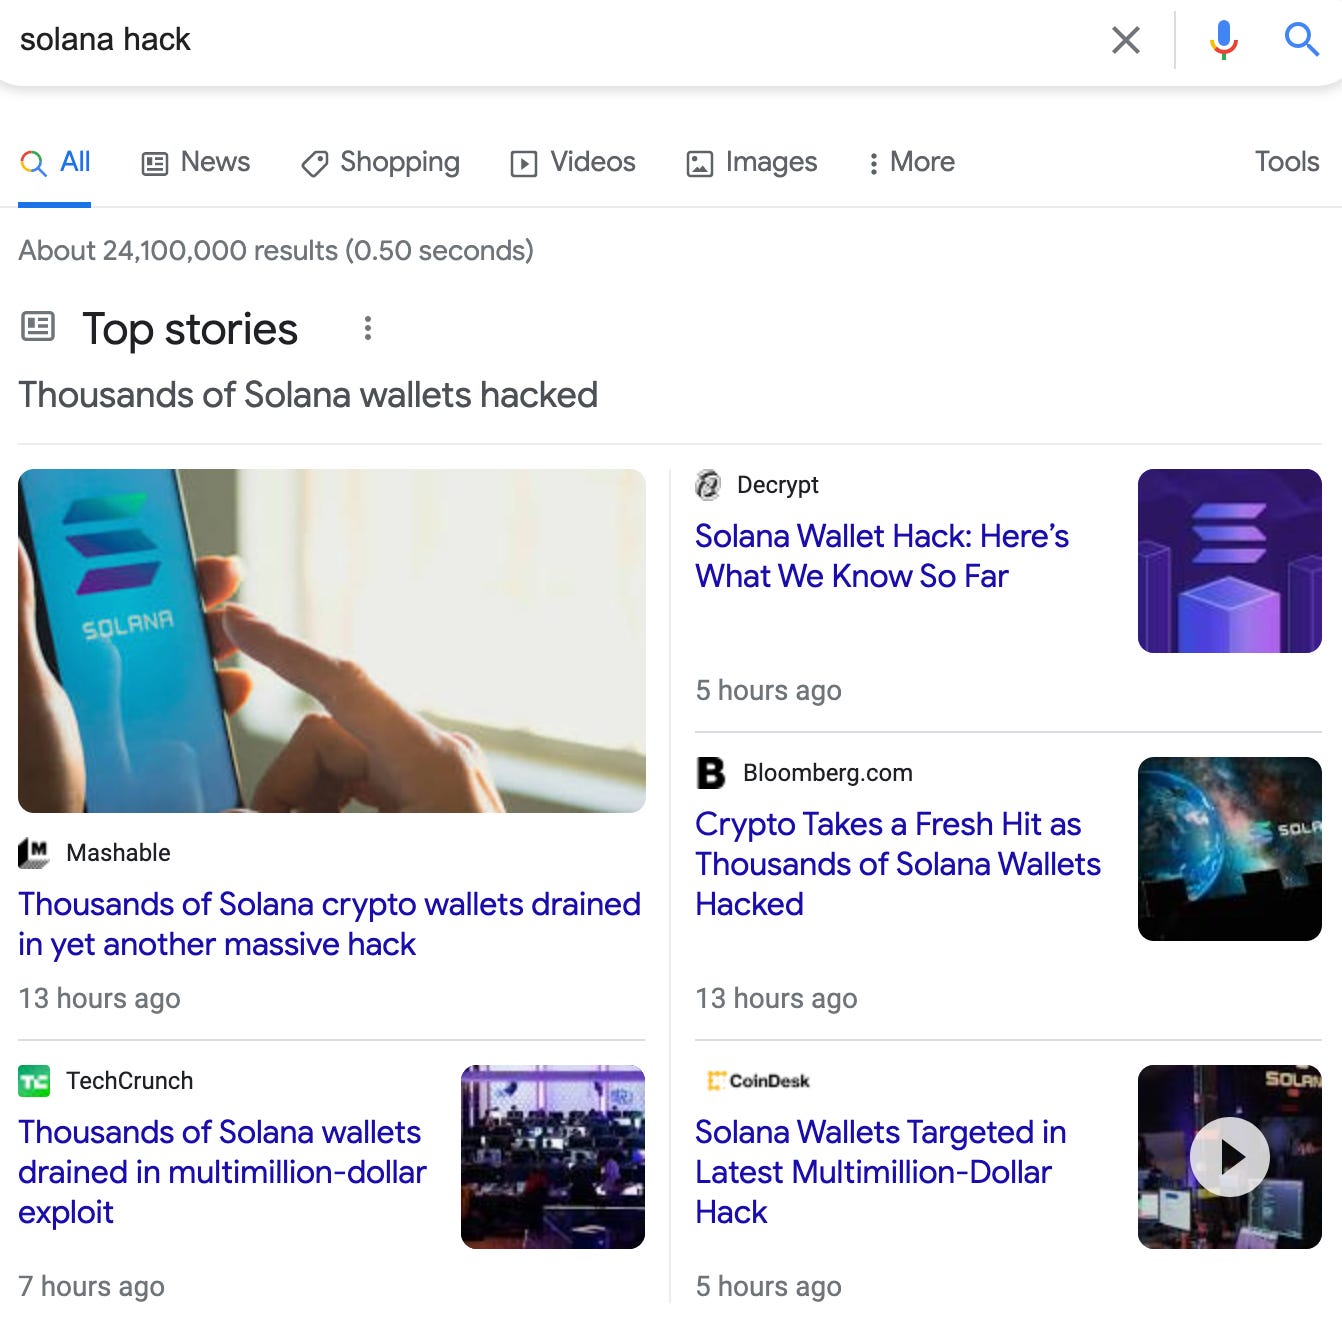This screenshot has width=1342, height=1326.
Task: Switch to the News tab
Action: click(x=196, y=162)
